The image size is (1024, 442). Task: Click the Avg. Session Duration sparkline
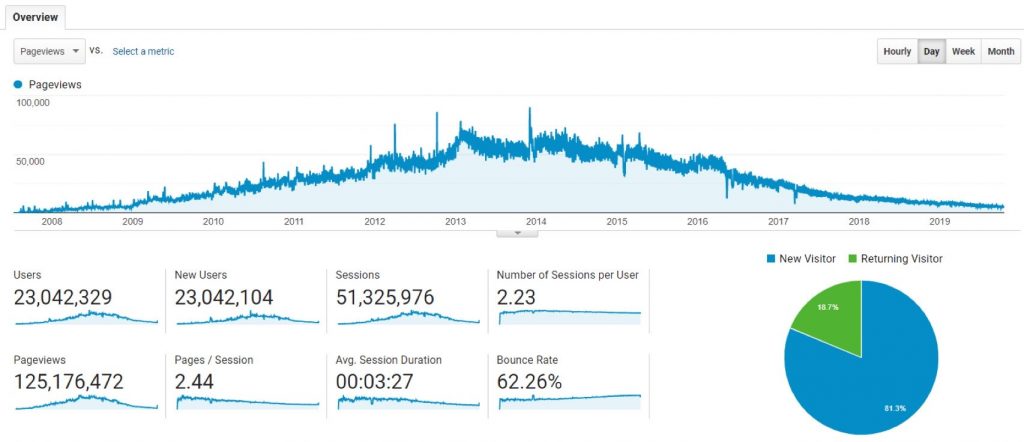[x=409, y=402]
